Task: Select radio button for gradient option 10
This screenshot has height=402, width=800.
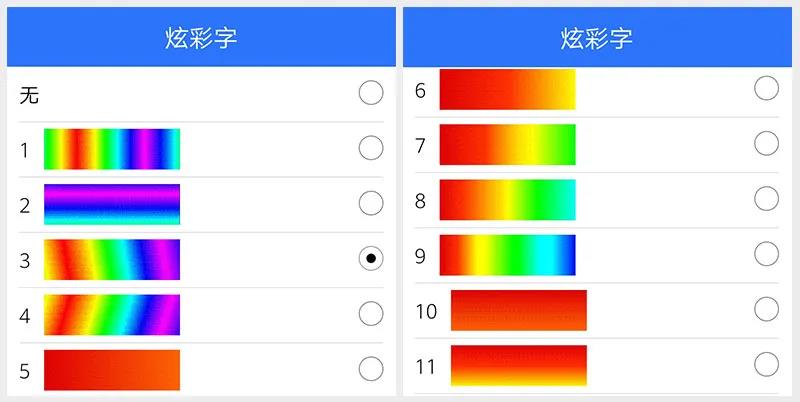Action: click(766, 309)
